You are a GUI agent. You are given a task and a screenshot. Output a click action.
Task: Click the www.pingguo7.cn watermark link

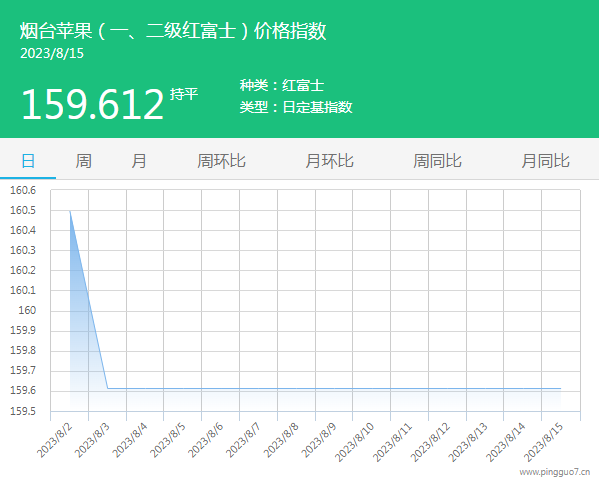[x=555, y=472]
